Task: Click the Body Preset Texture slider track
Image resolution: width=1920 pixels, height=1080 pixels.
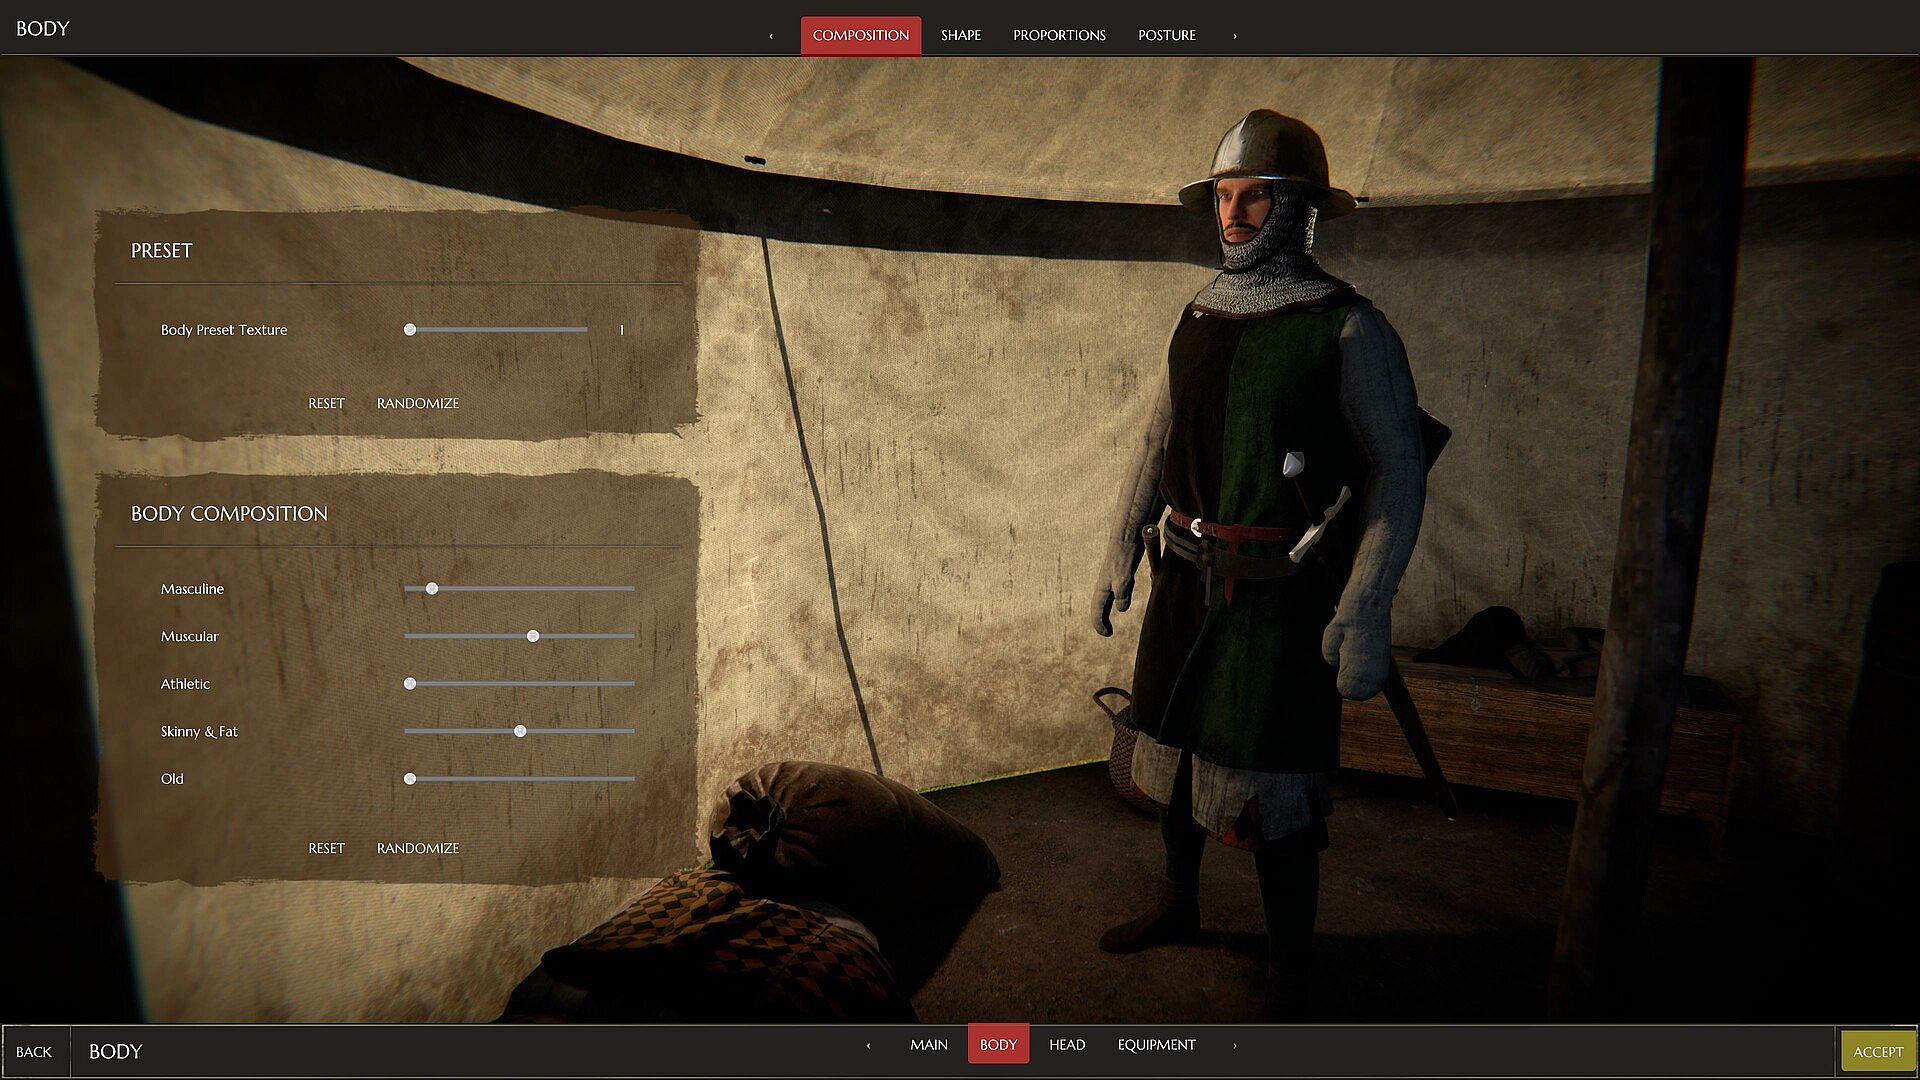Action: 500,329
